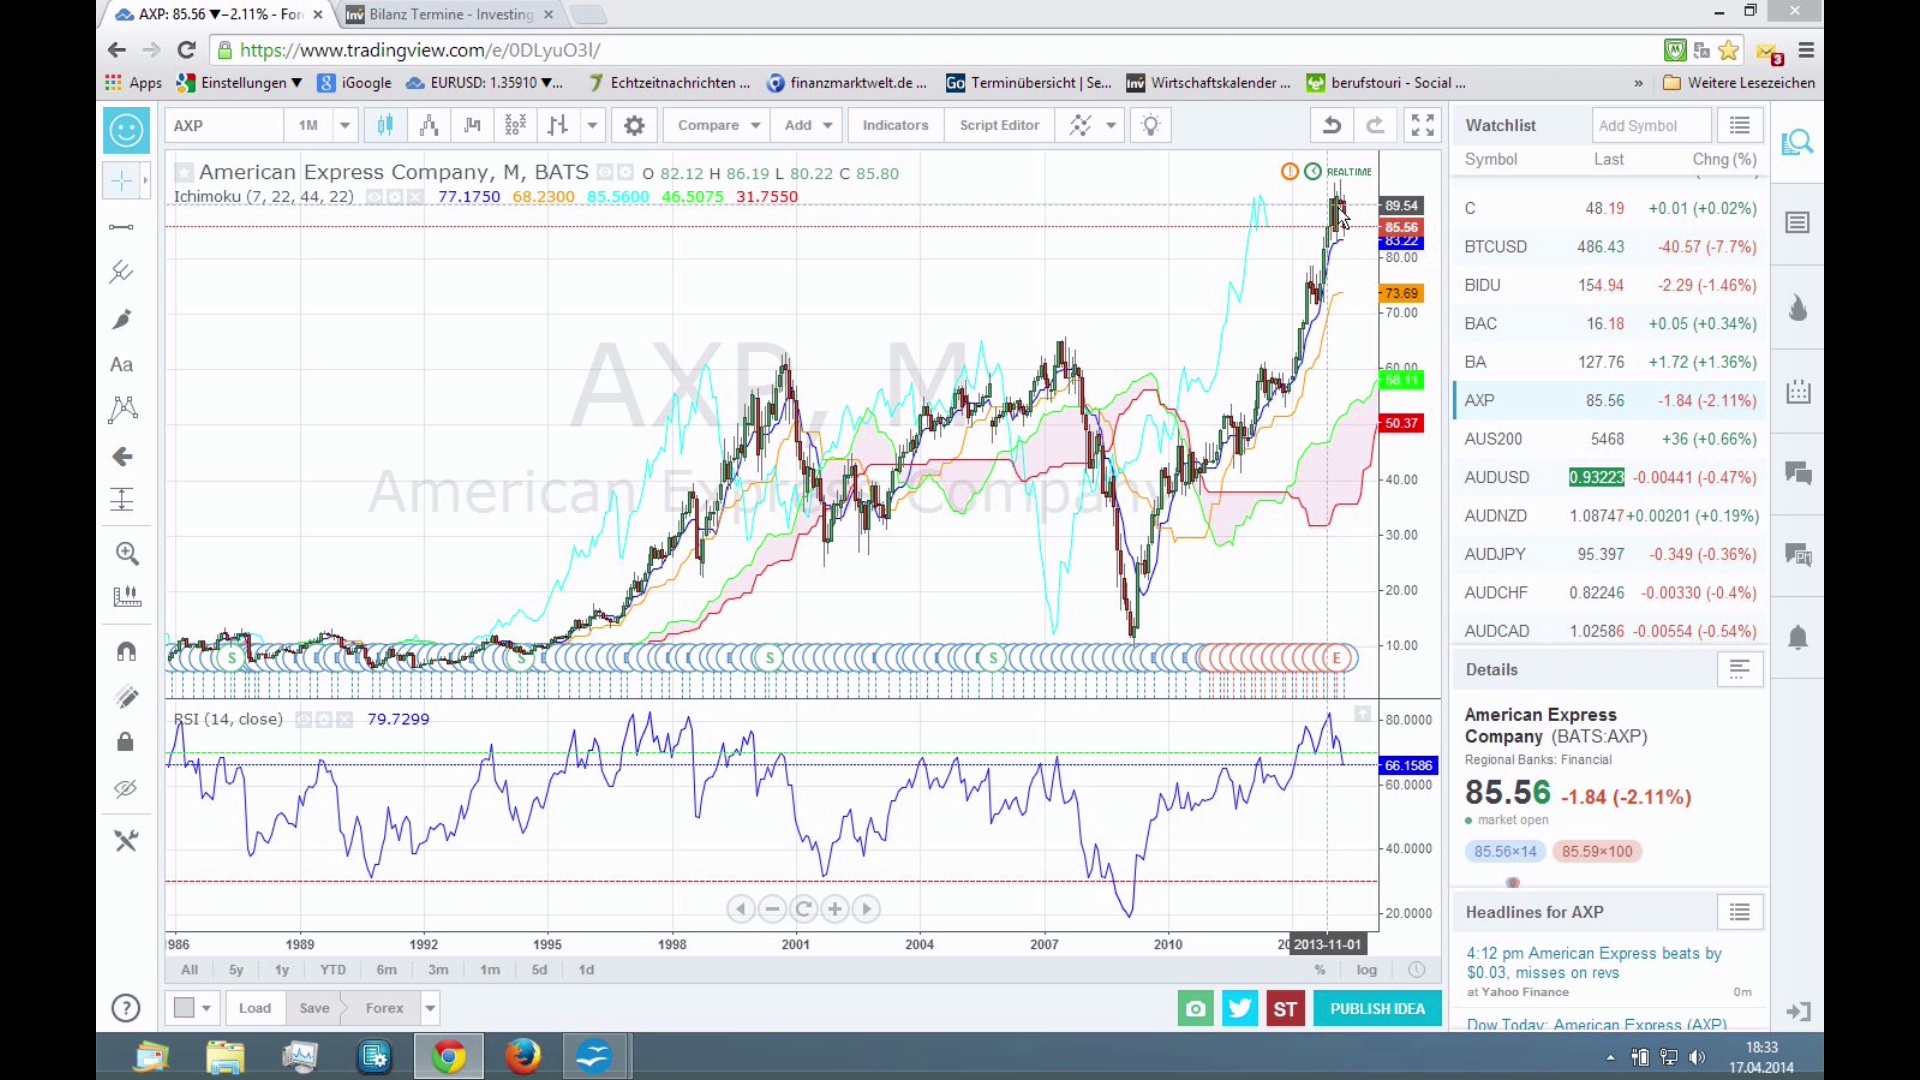Toggle fullscreen chart mode icon
Screen dimensions: 1920x1080
pyautogui.click(x=1422, y=125)
